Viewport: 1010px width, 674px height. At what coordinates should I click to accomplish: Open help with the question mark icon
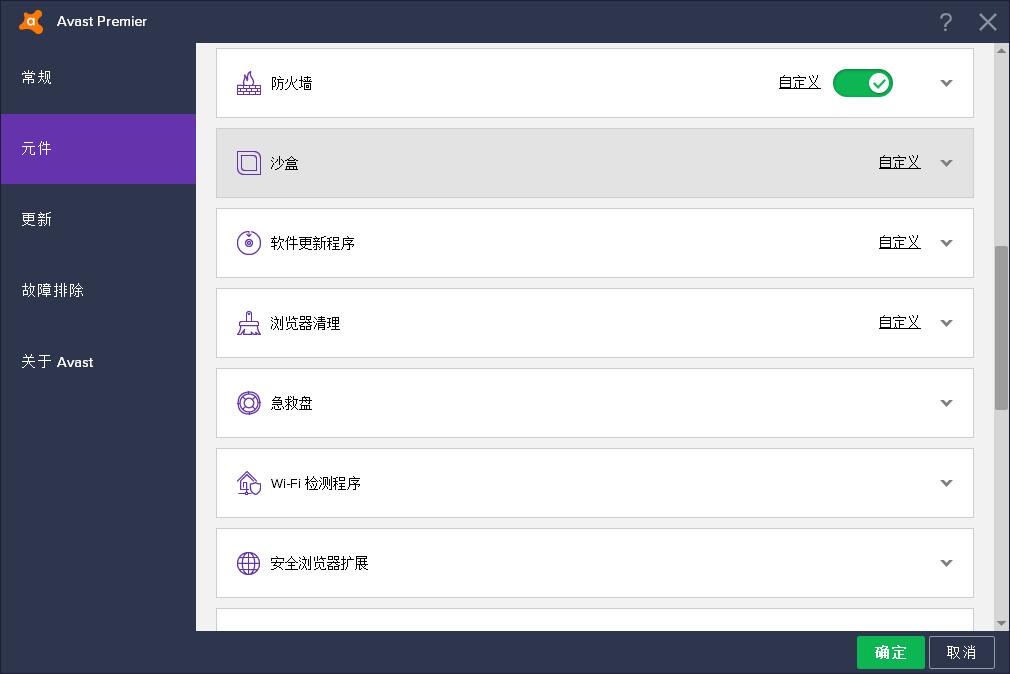pyautogui.click(x=946, y=22)
